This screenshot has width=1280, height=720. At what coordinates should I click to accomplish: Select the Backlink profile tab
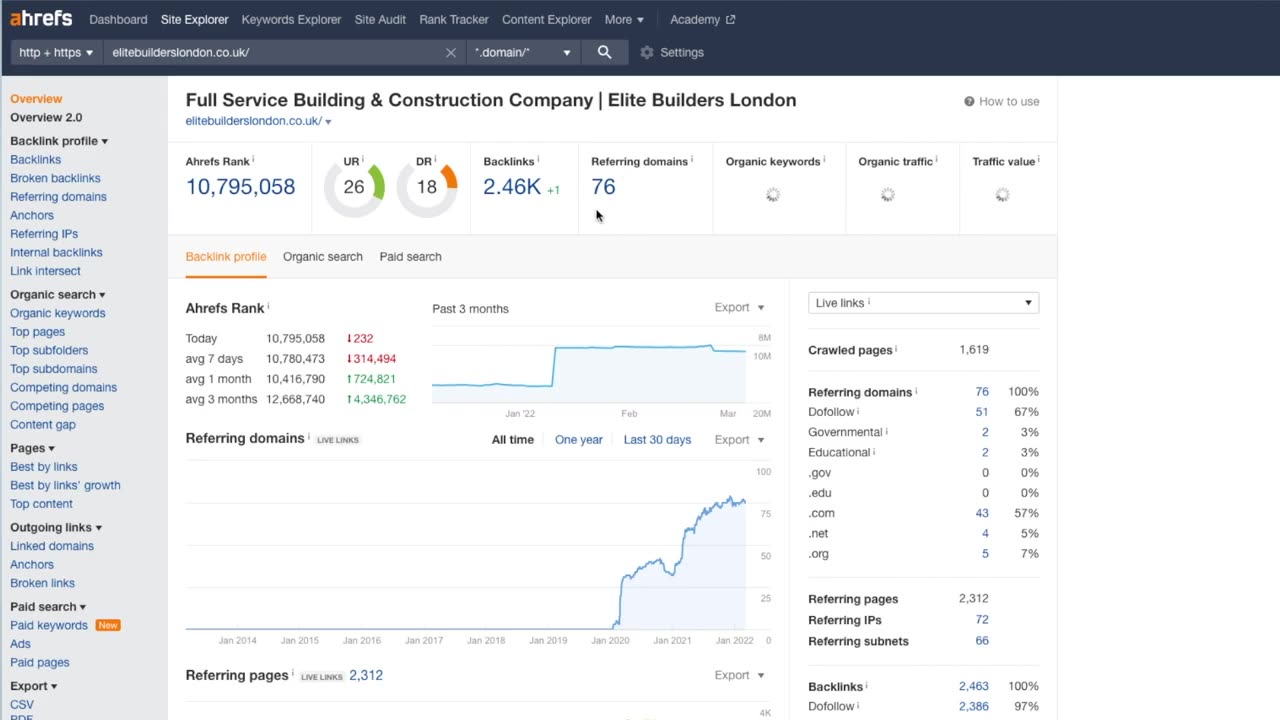226,257
